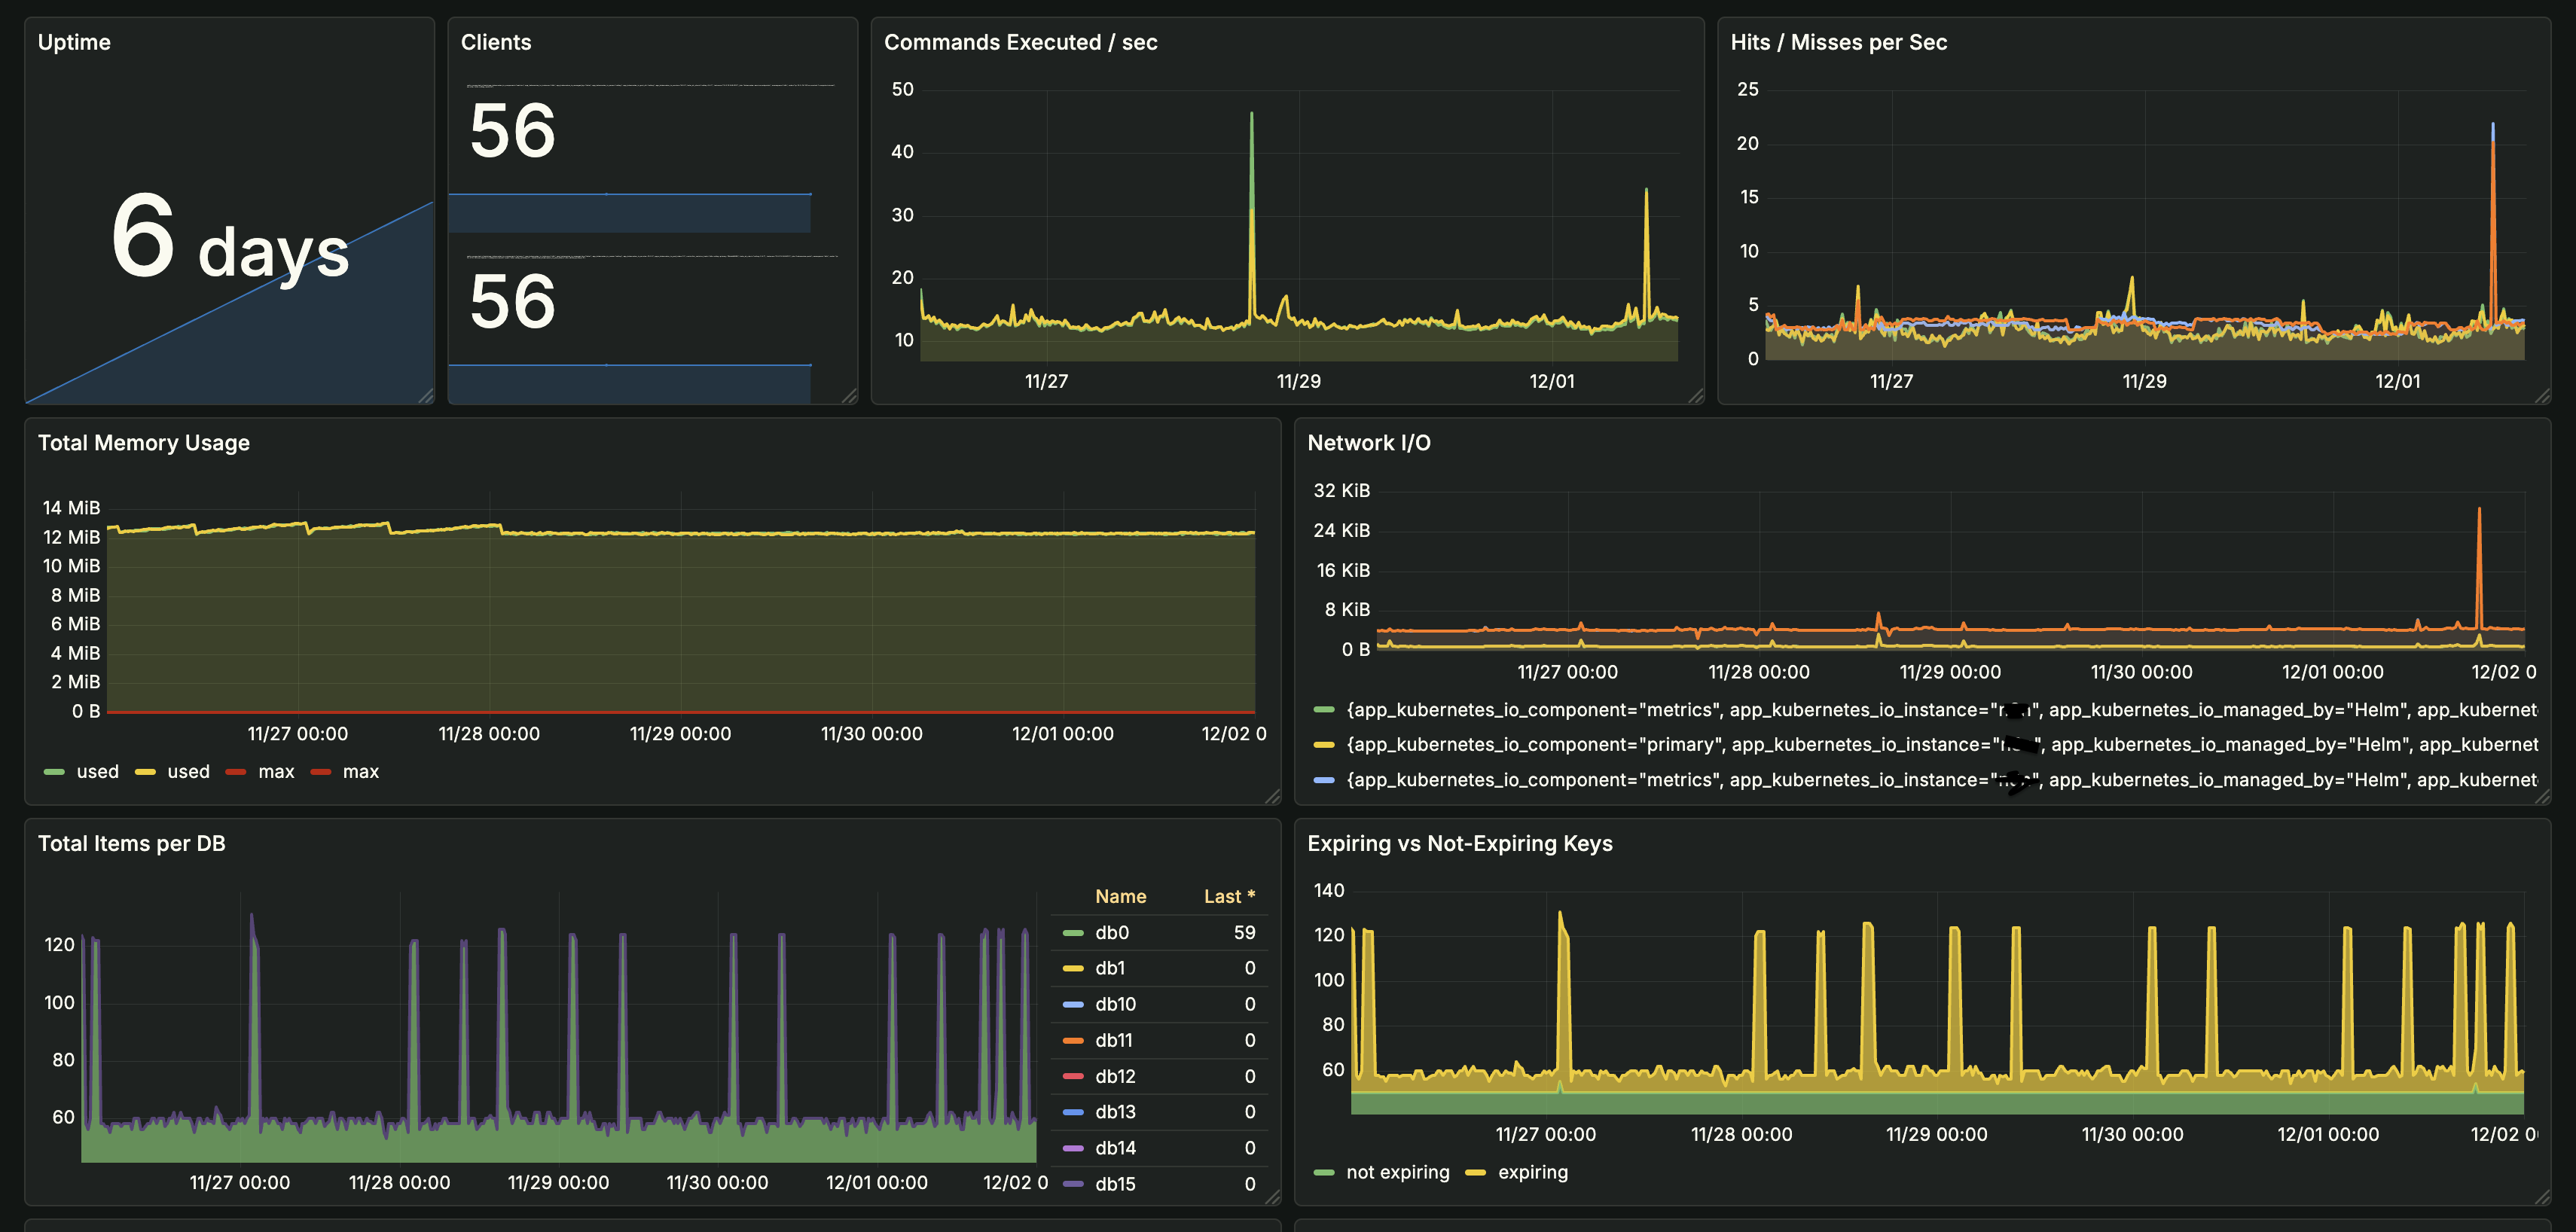Open the Total Items per DB panel menu

pyautogui.click(x=132, y=843)
